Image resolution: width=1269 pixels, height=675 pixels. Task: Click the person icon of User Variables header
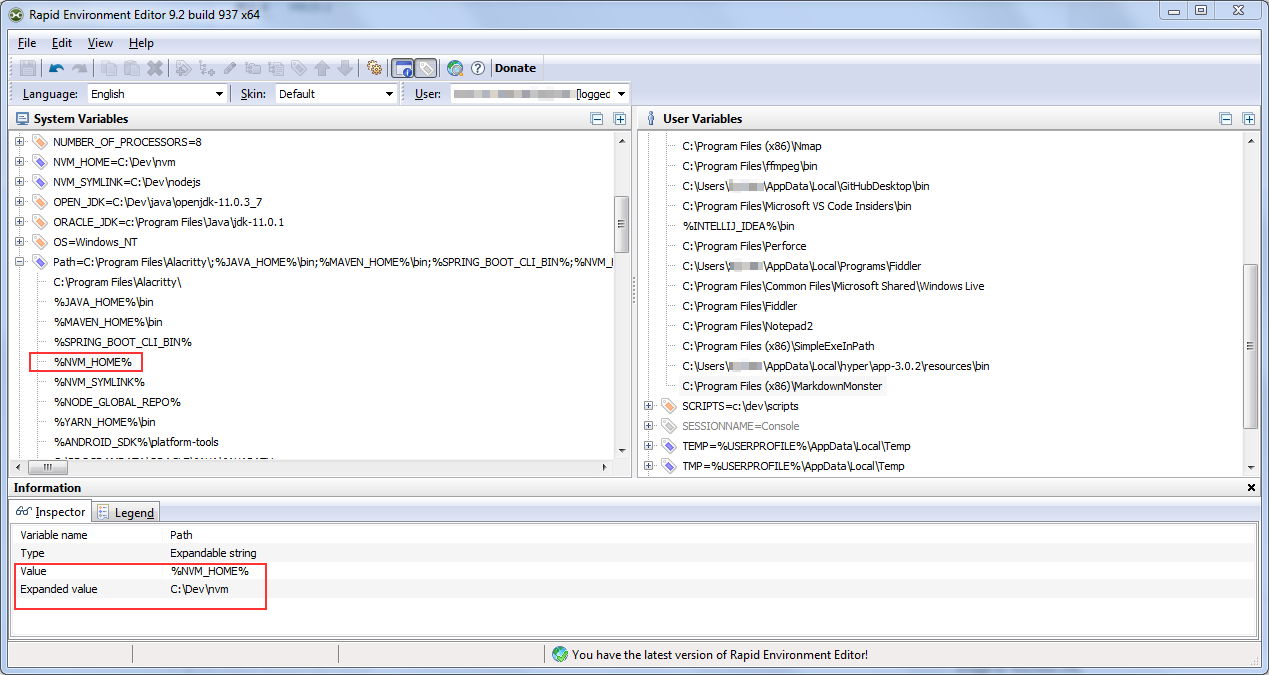tap(651, 118)
